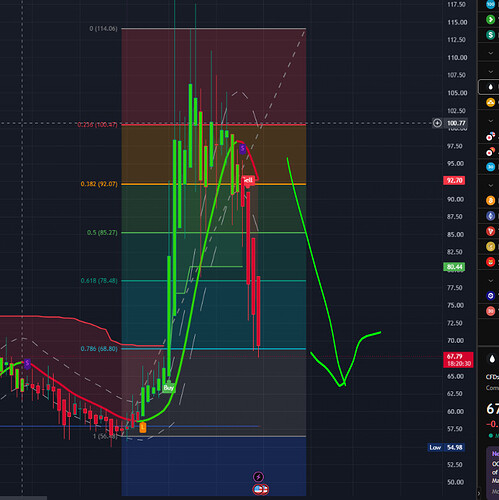The image size is (499, 500).
Task: Click the orange L marker near chart bottom
Action: coord(143,427)
